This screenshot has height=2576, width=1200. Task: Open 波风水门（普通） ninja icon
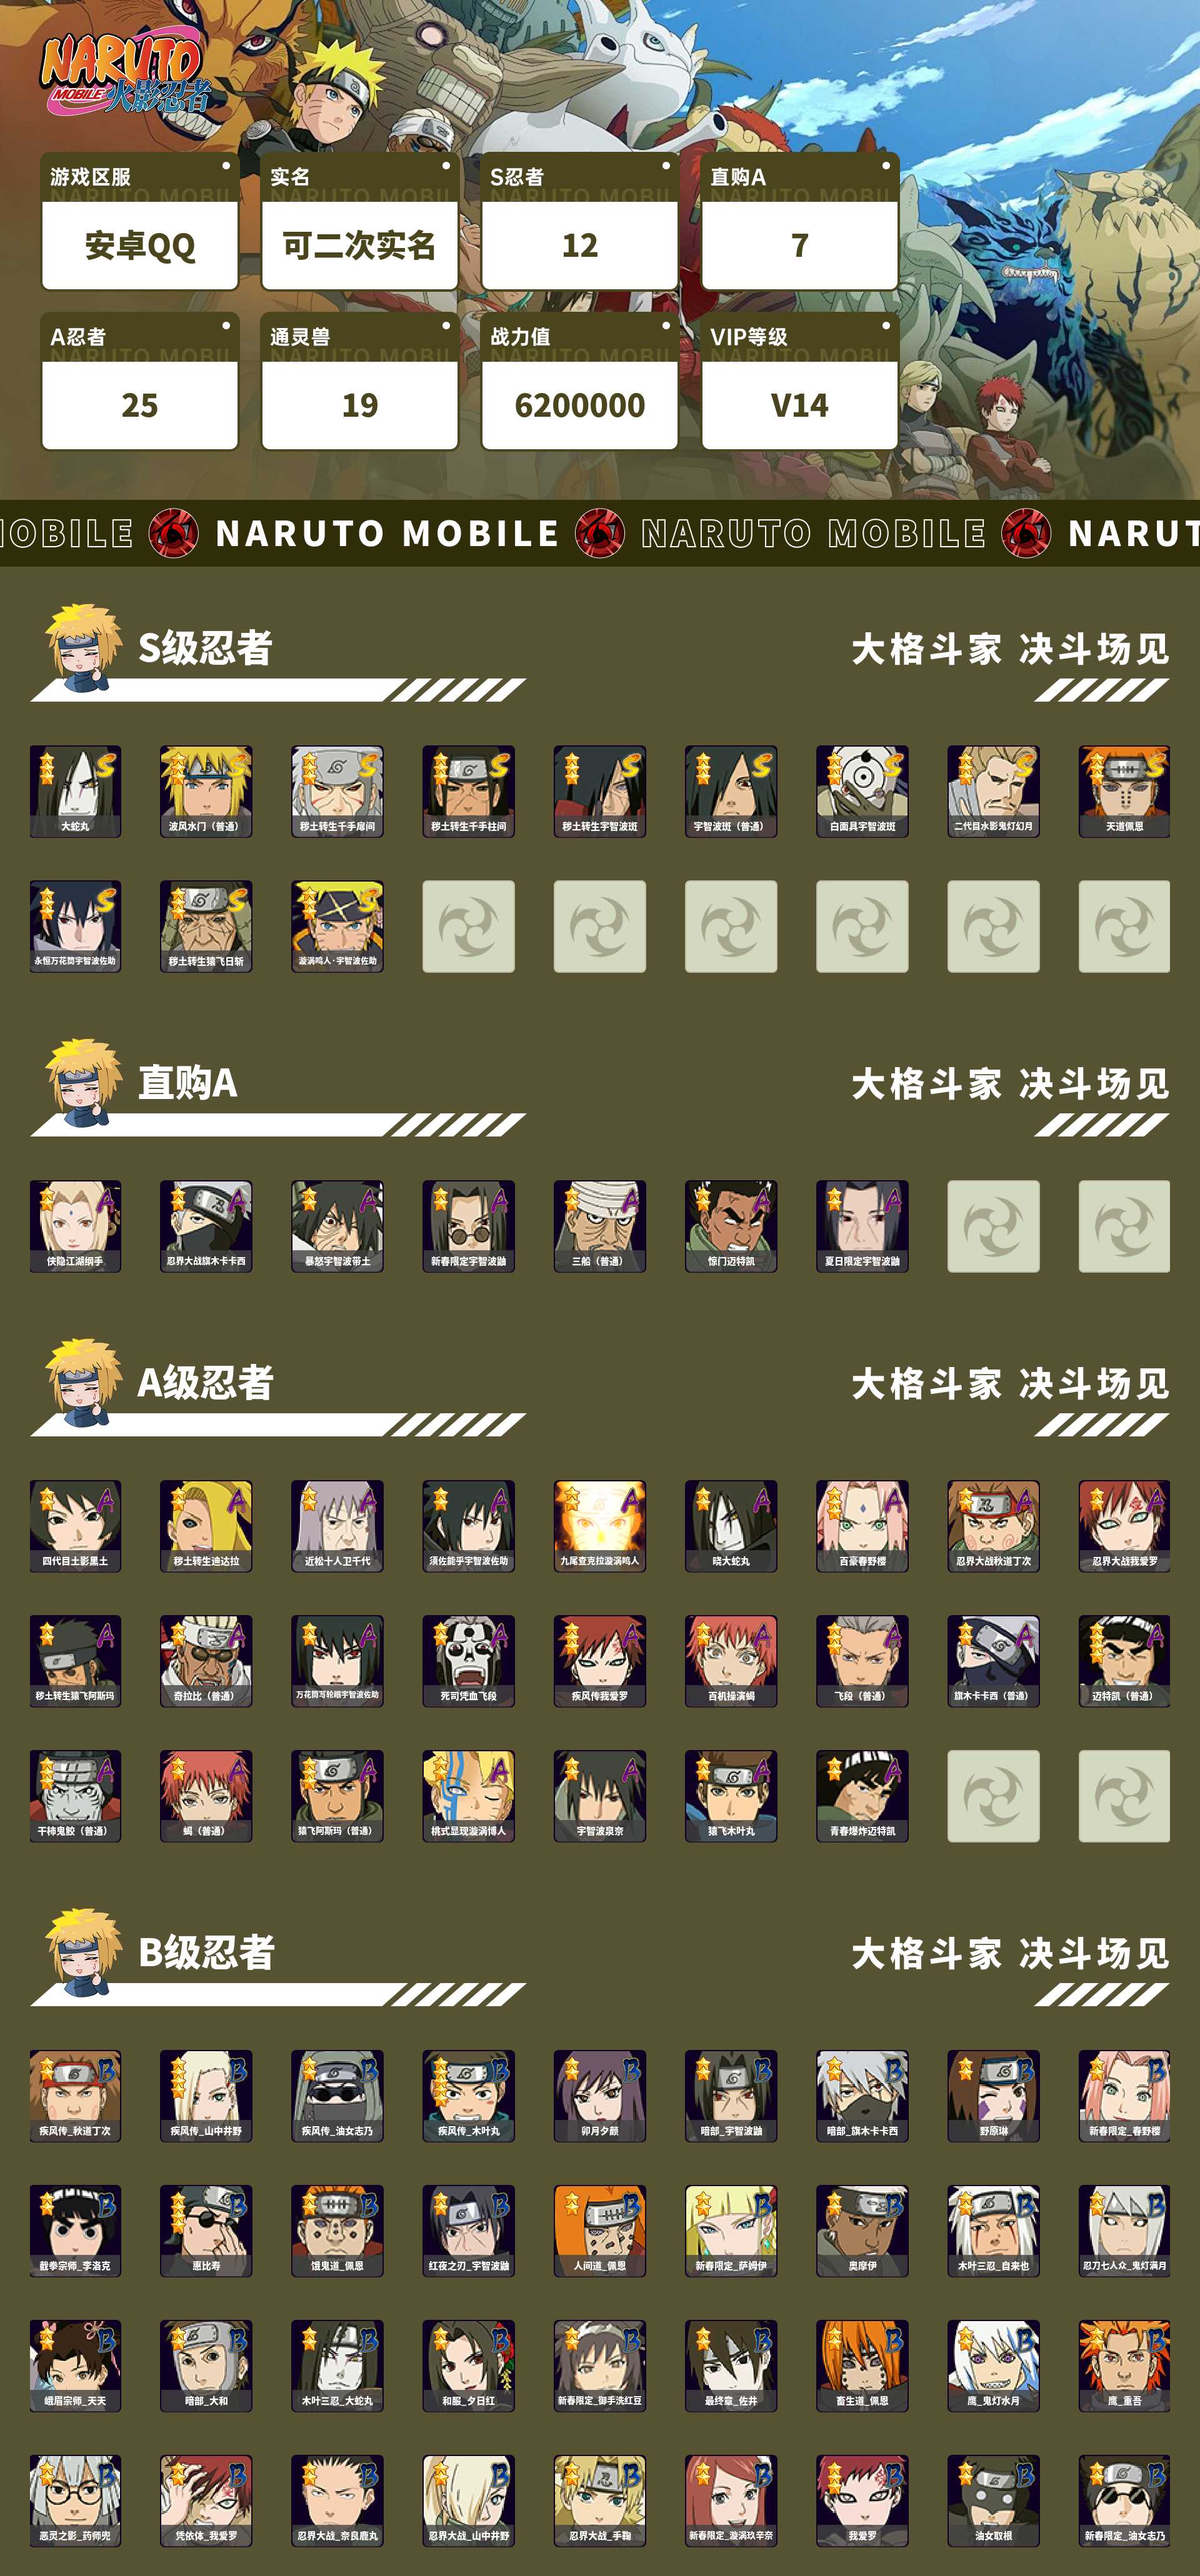point(206,791)
